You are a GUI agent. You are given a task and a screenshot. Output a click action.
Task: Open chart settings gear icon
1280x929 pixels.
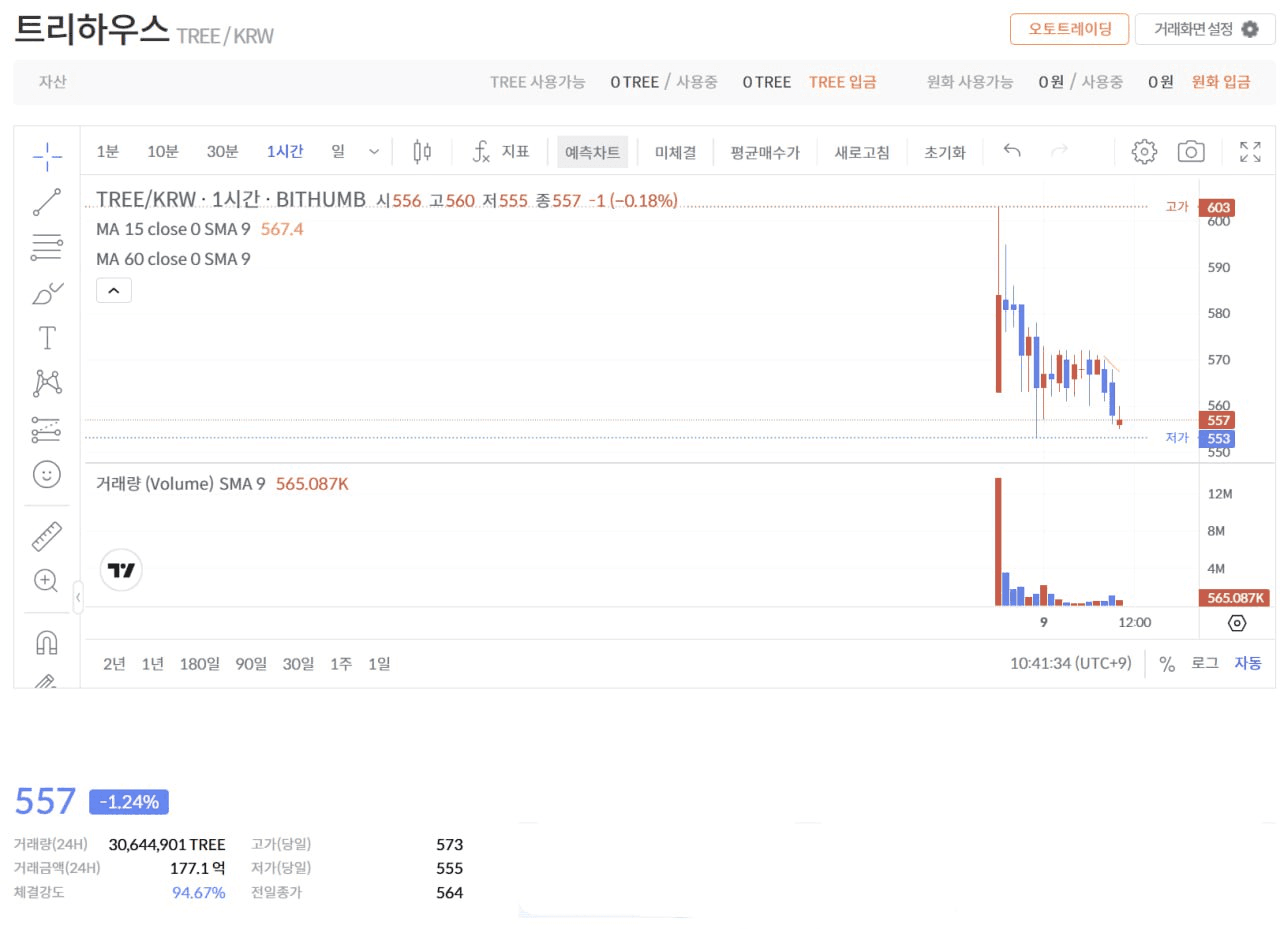click(1144, 152)
